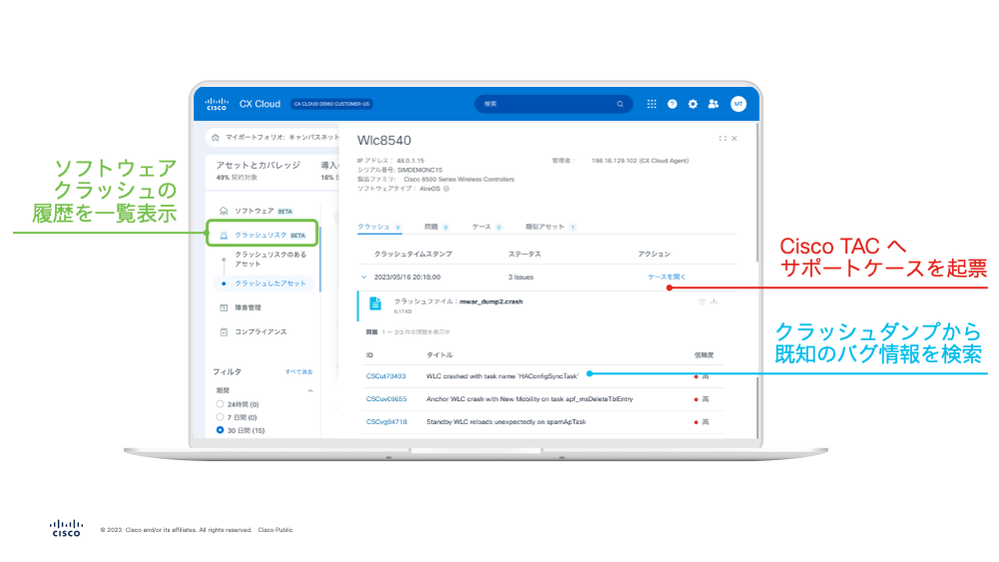
Task: Close the Wlc8540 detail panel
Action: pos(735,138)
